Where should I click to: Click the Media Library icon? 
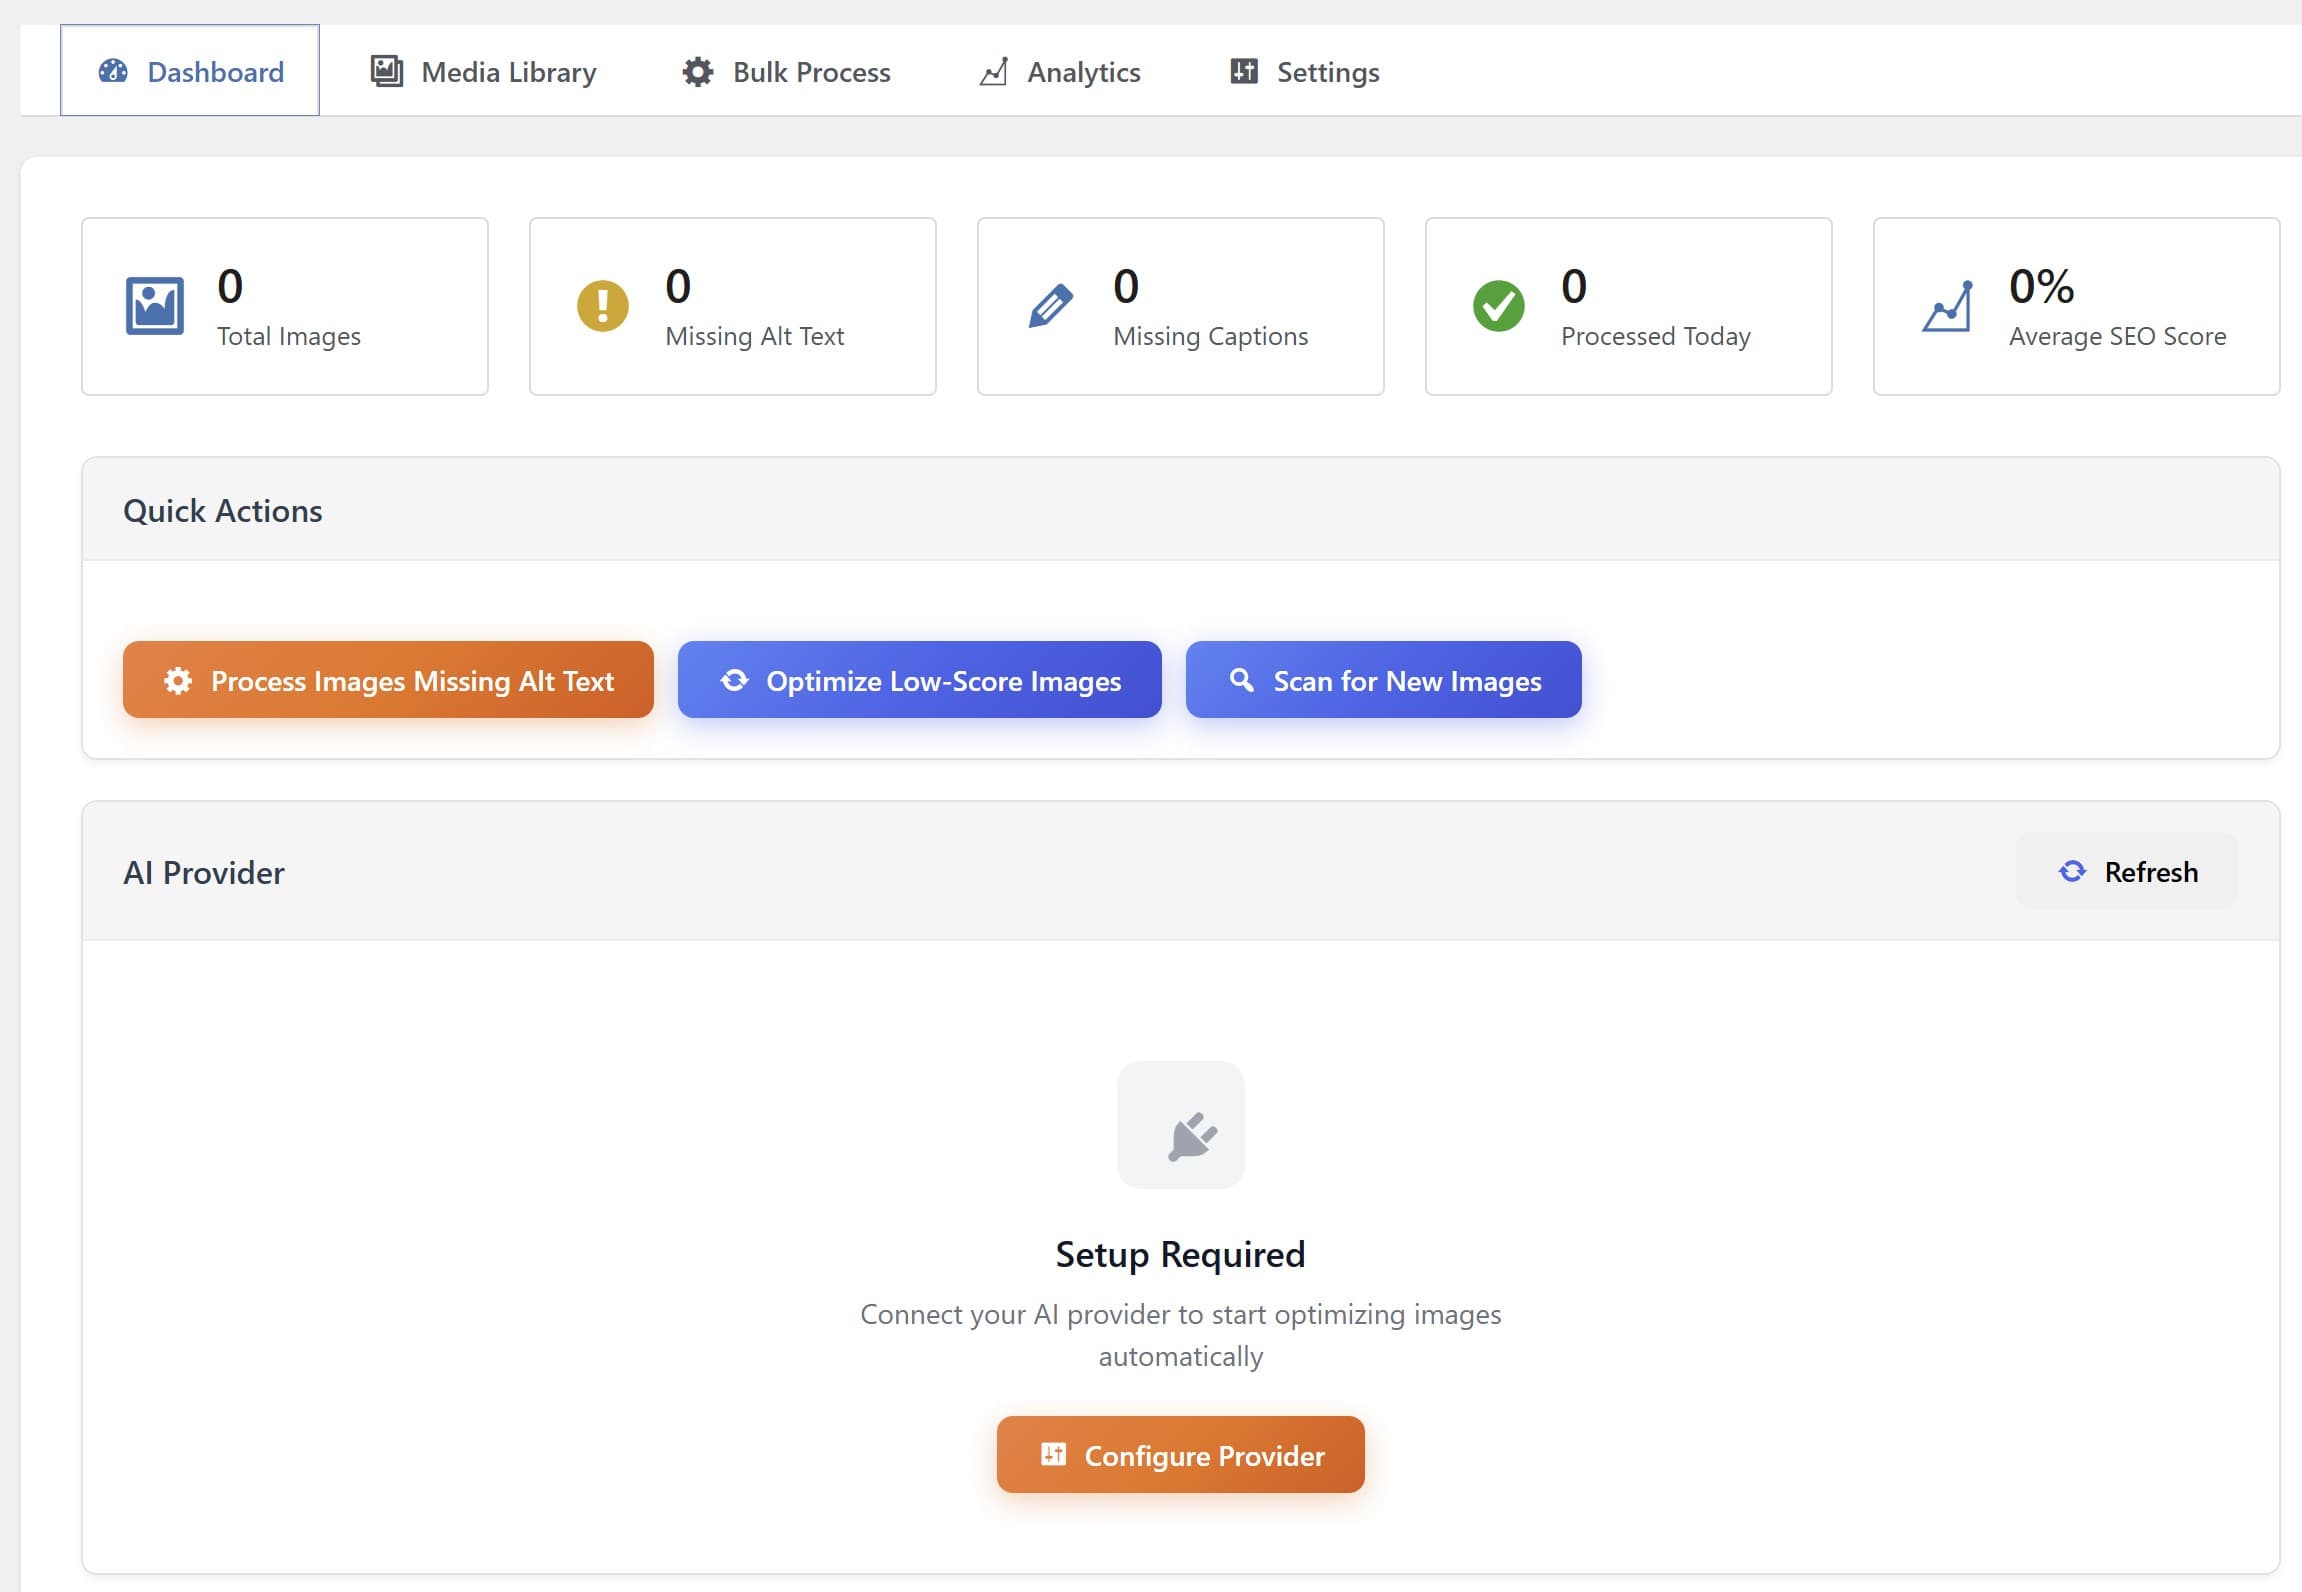click(x=385, y=70)
